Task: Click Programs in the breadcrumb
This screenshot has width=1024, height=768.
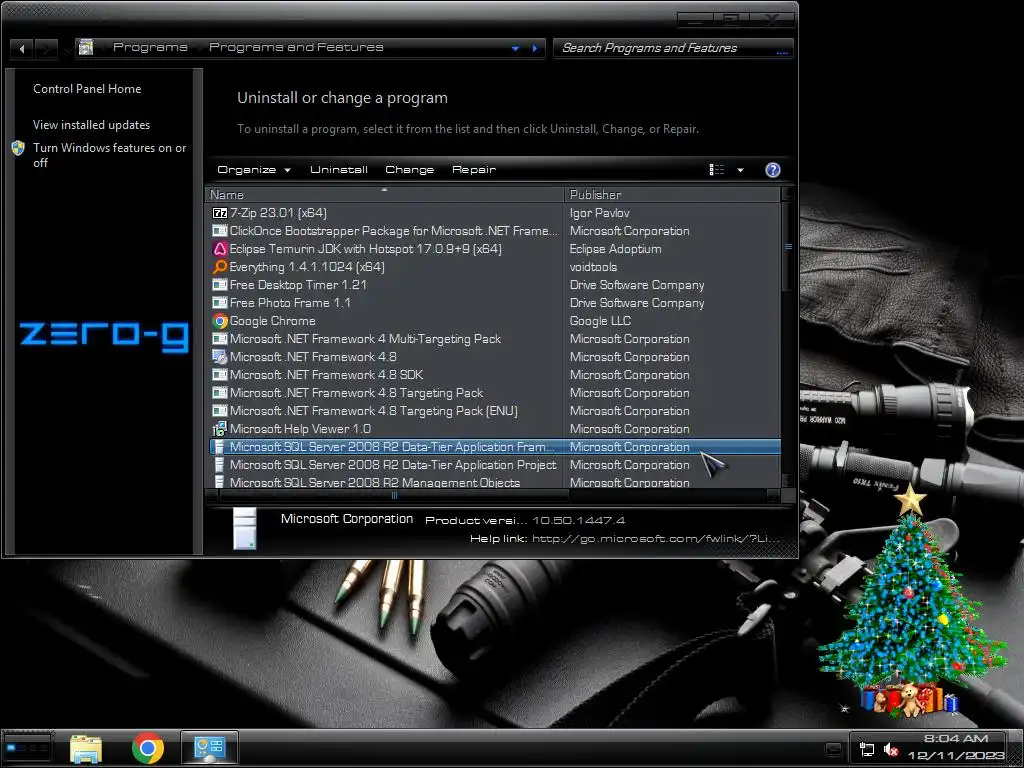Action: (x=150, y=47)
